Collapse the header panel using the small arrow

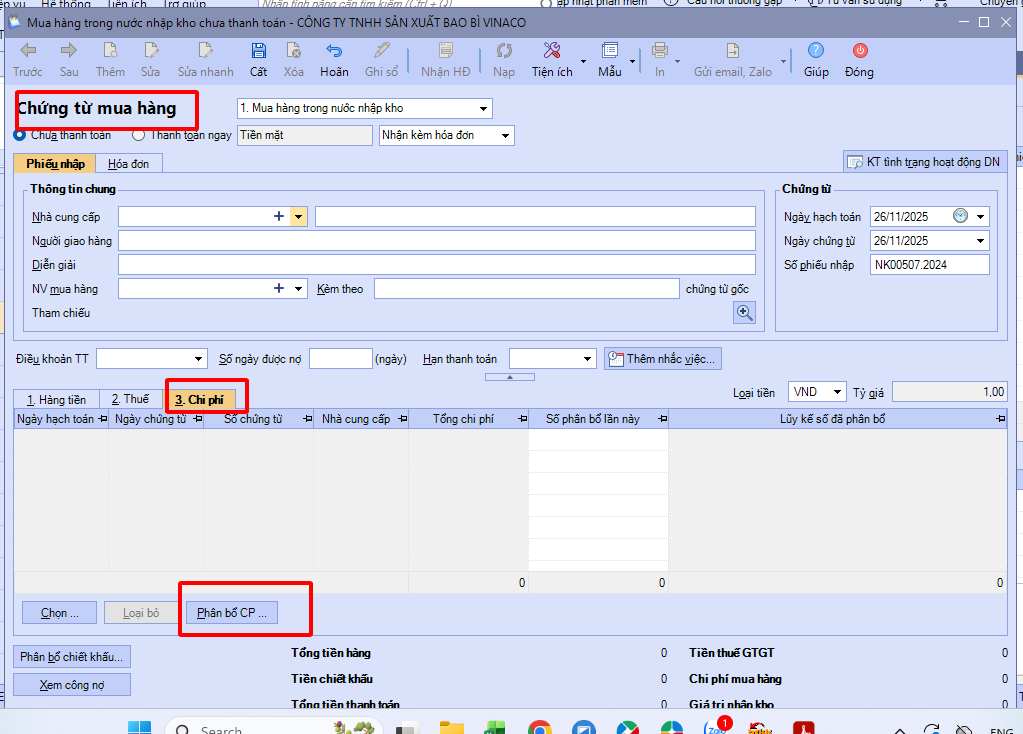click(511, 377)
